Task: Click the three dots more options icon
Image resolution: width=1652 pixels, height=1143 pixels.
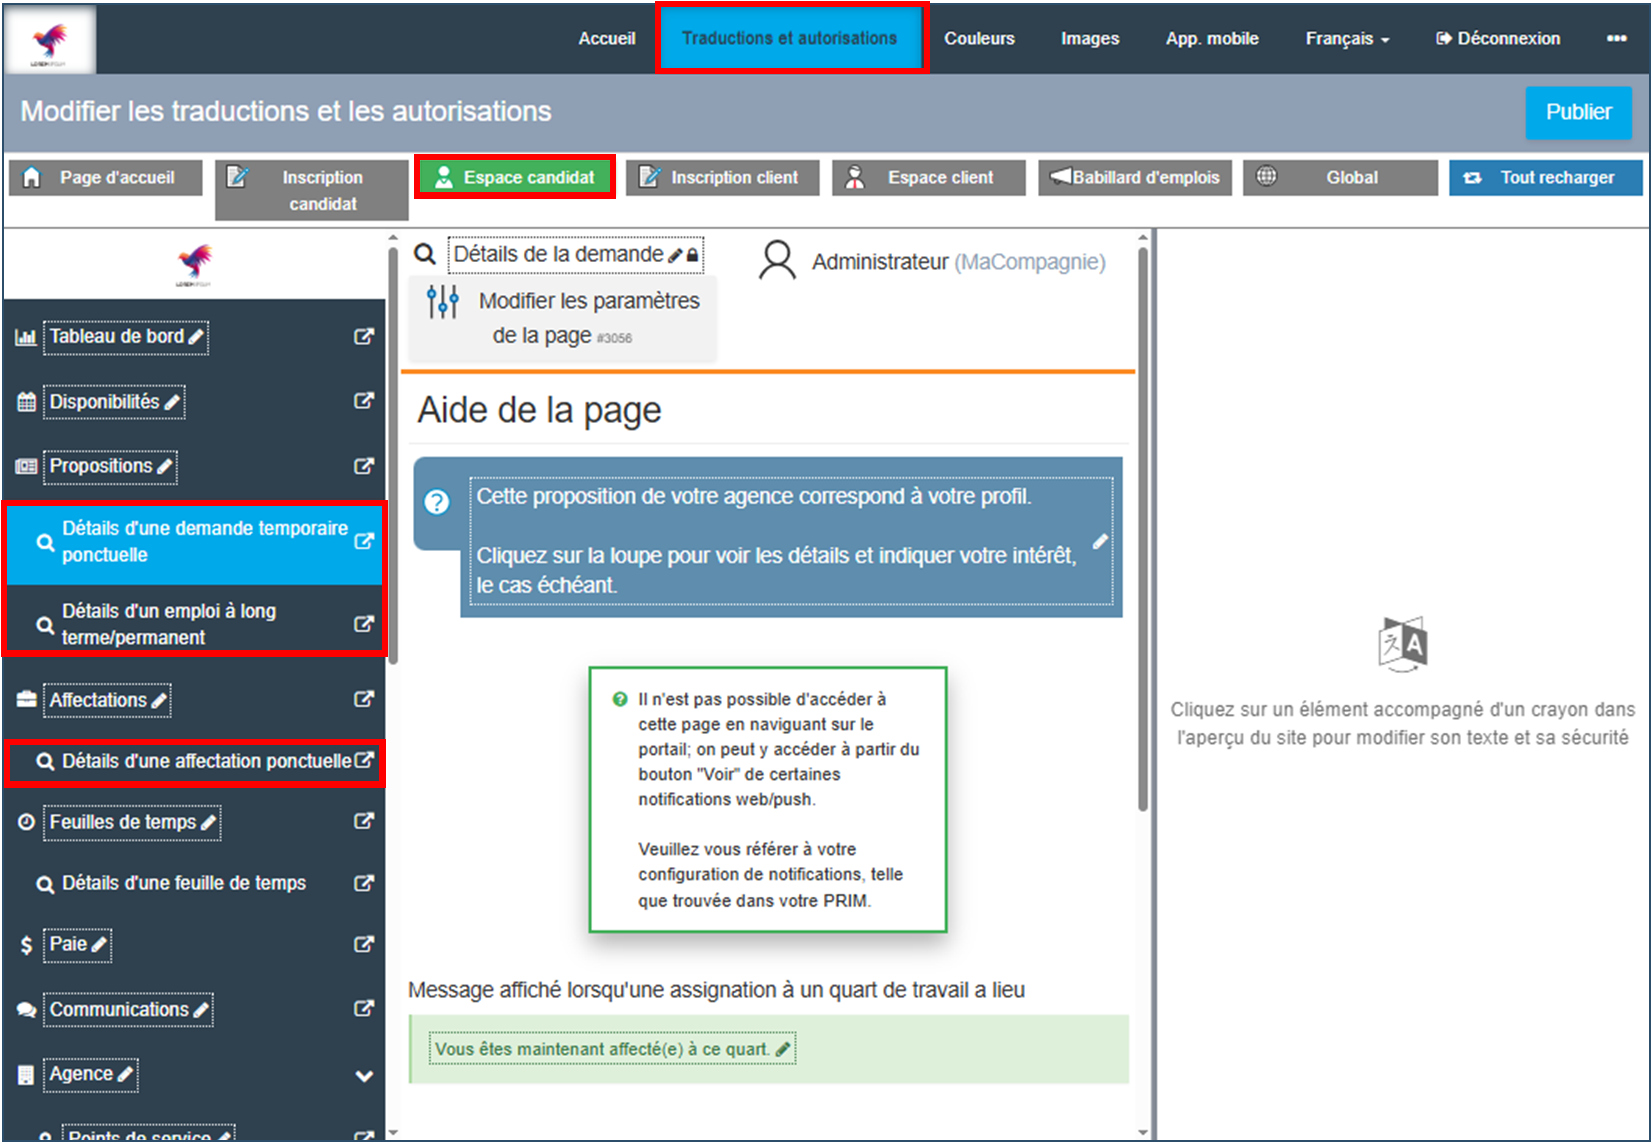Action: coord(1616,38)
